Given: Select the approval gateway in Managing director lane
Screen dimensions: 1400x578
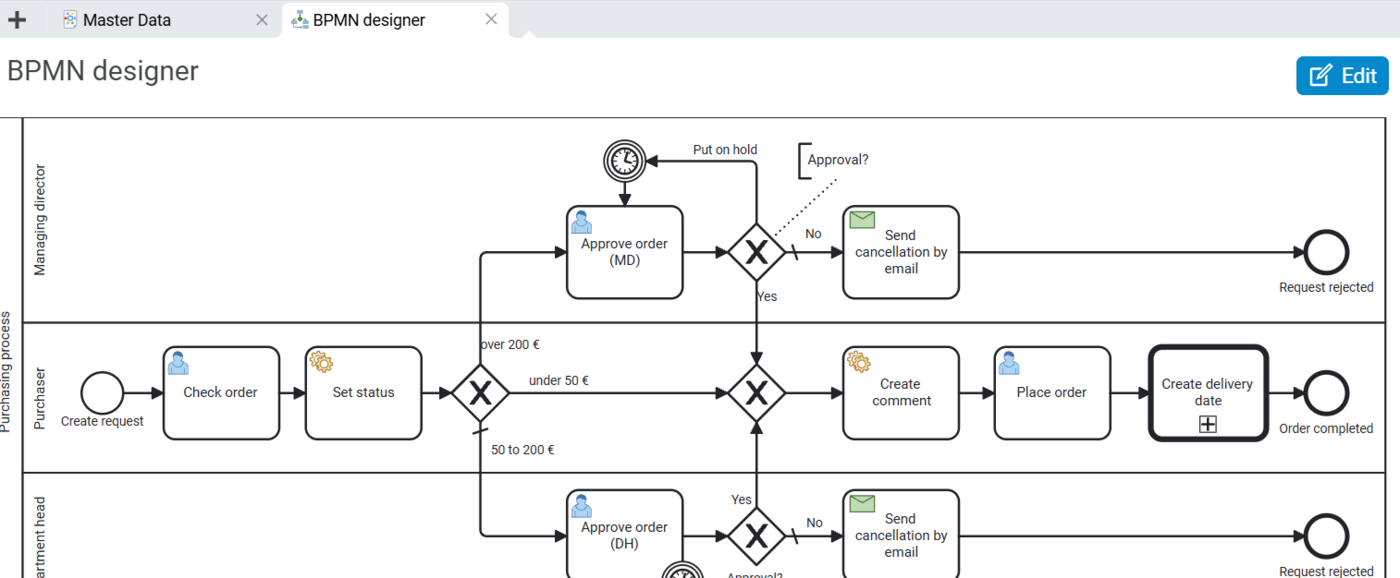Looking at the screenshot, I should tap(757, 252).
